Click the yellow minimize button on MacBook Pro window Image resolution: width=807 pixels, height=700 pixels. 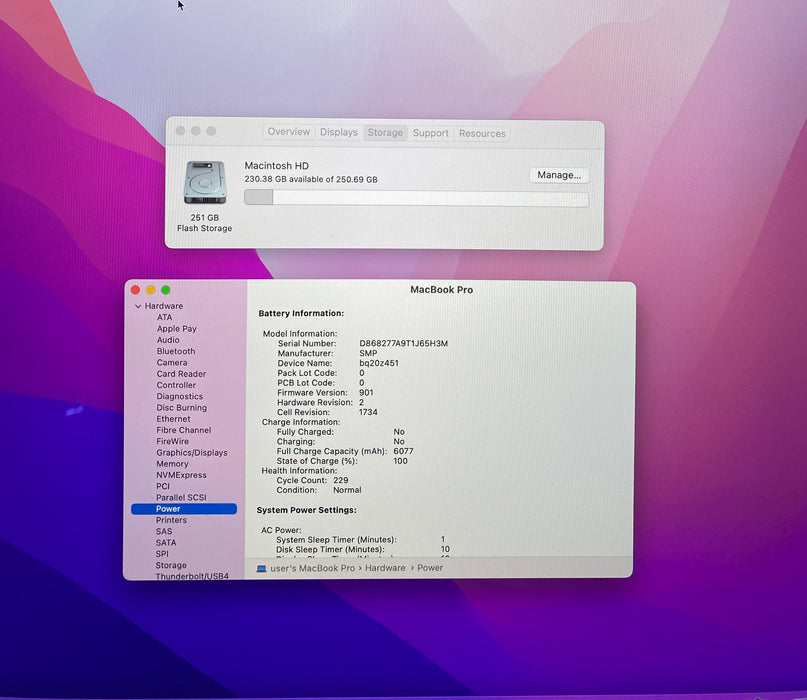click(151, 290)
